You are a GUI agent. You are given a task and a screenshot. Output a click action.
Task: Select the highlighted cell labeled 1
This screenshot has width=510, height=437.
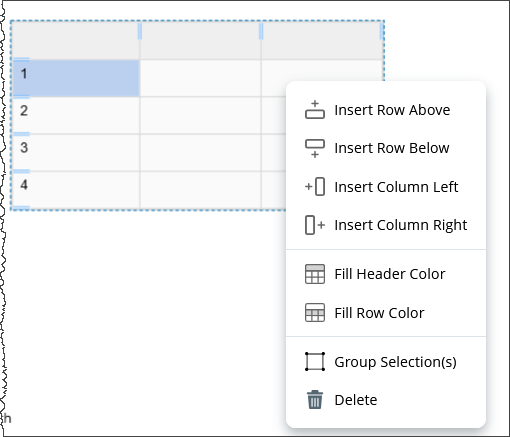tap(76, 78)
